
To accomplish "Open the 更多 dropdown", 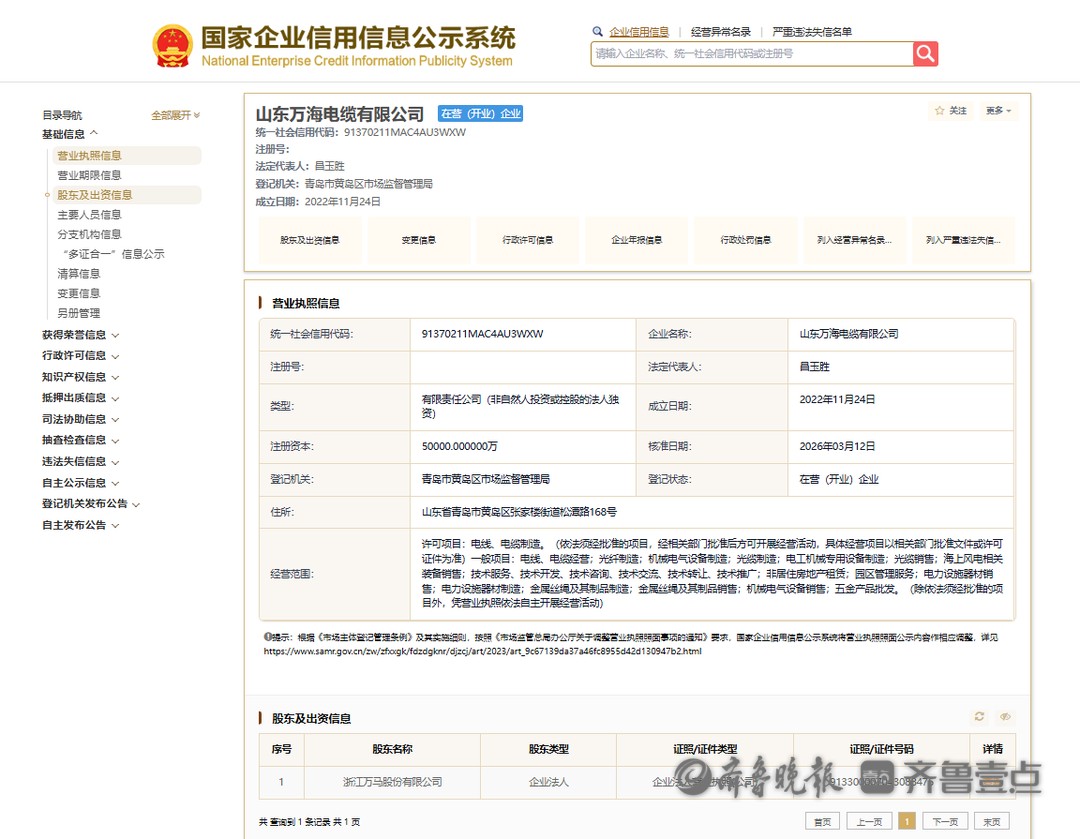I will tap(998, 111).
